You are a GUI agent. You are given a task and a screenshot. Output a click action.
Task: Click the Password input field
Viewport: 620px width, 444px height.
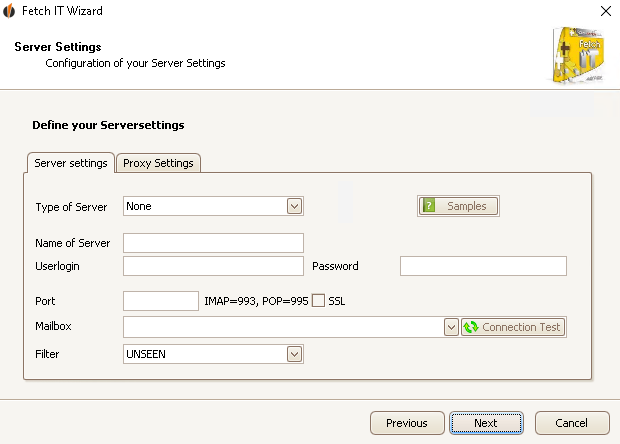(x=483, y=266)
